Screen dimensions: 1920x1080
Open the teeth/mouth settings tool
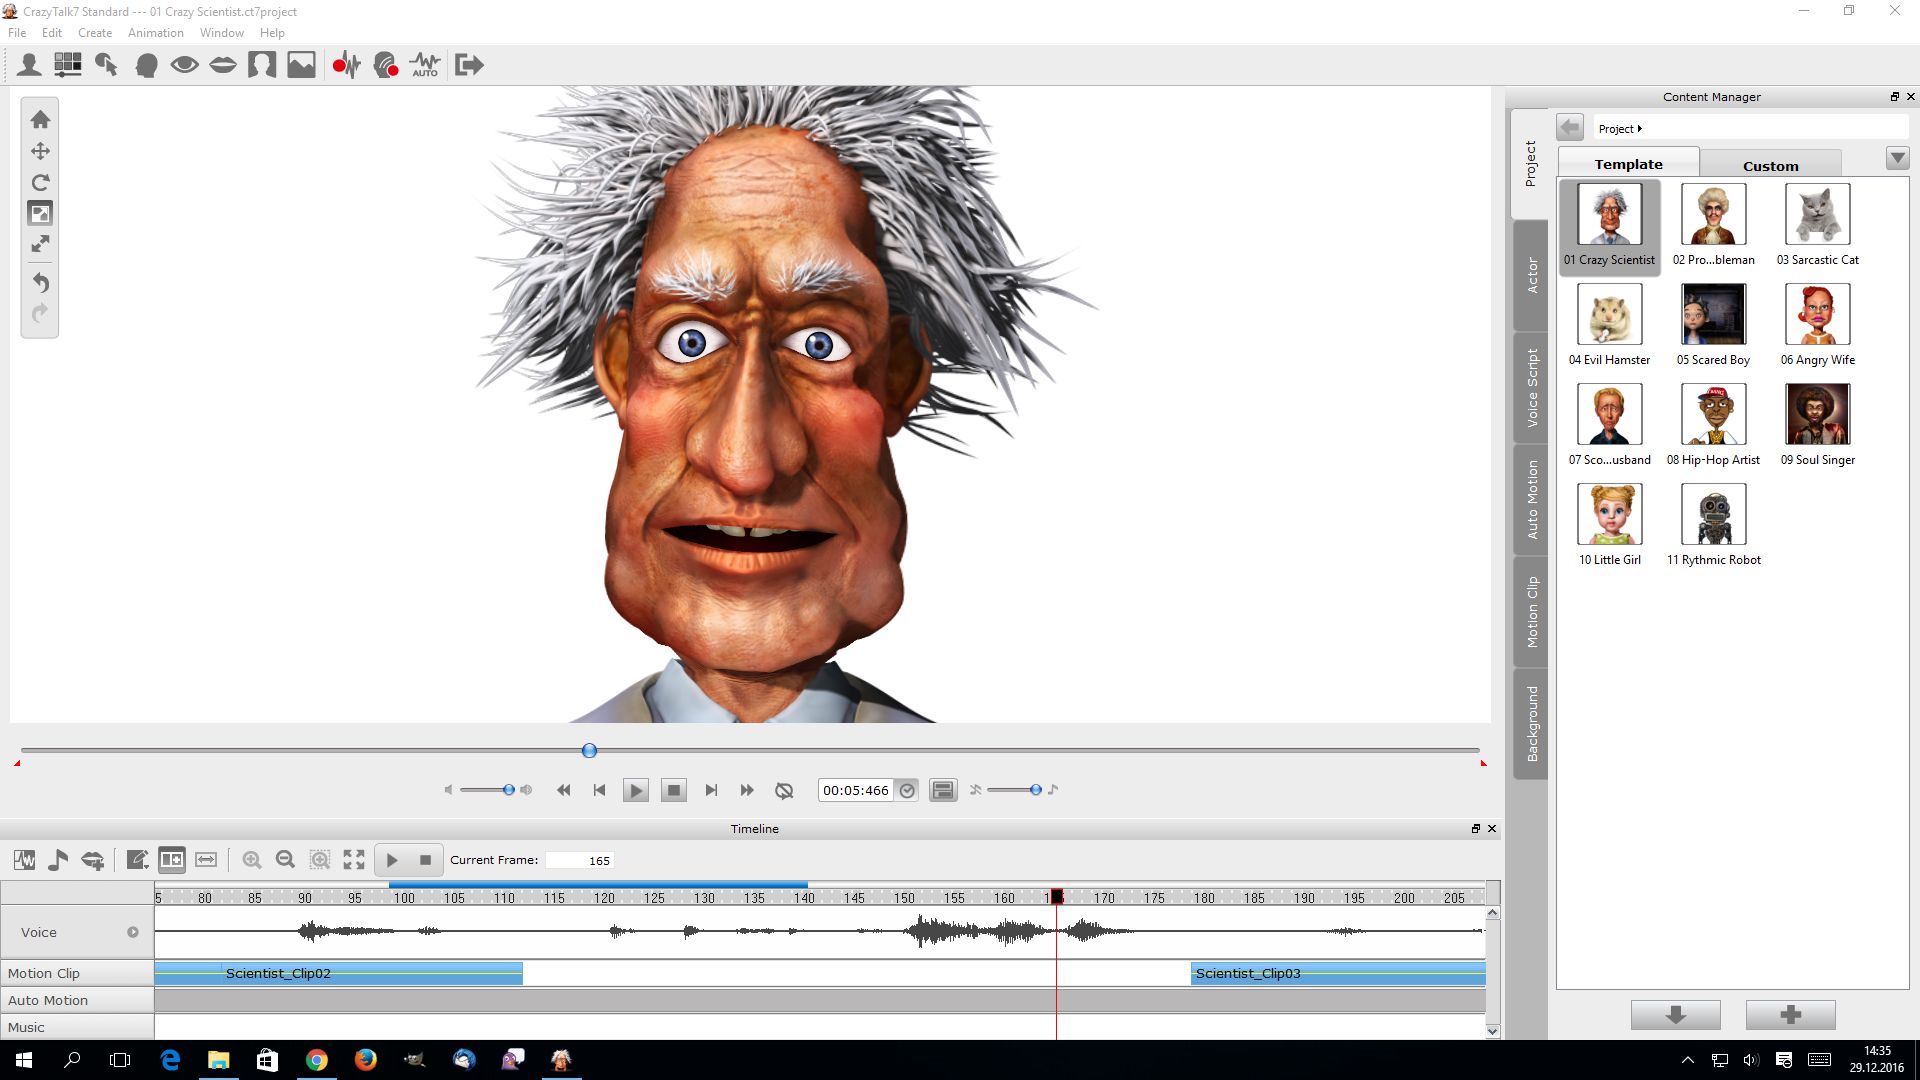click(223, 66)
